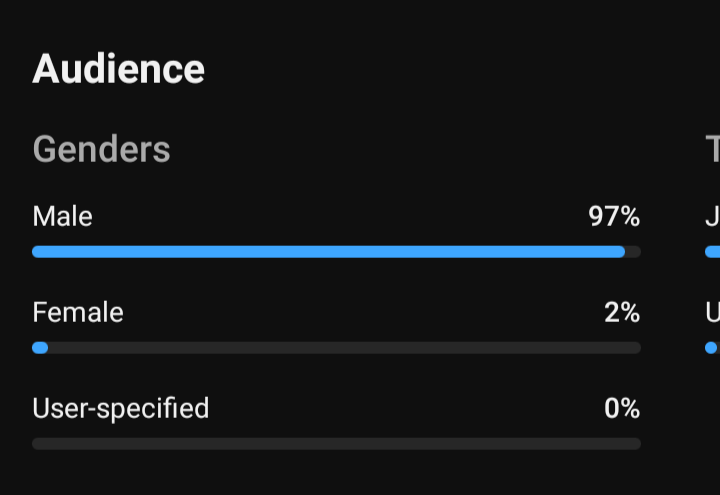Select the User-specified label
This screenshot has width=720, height=495.
(121, 409)
